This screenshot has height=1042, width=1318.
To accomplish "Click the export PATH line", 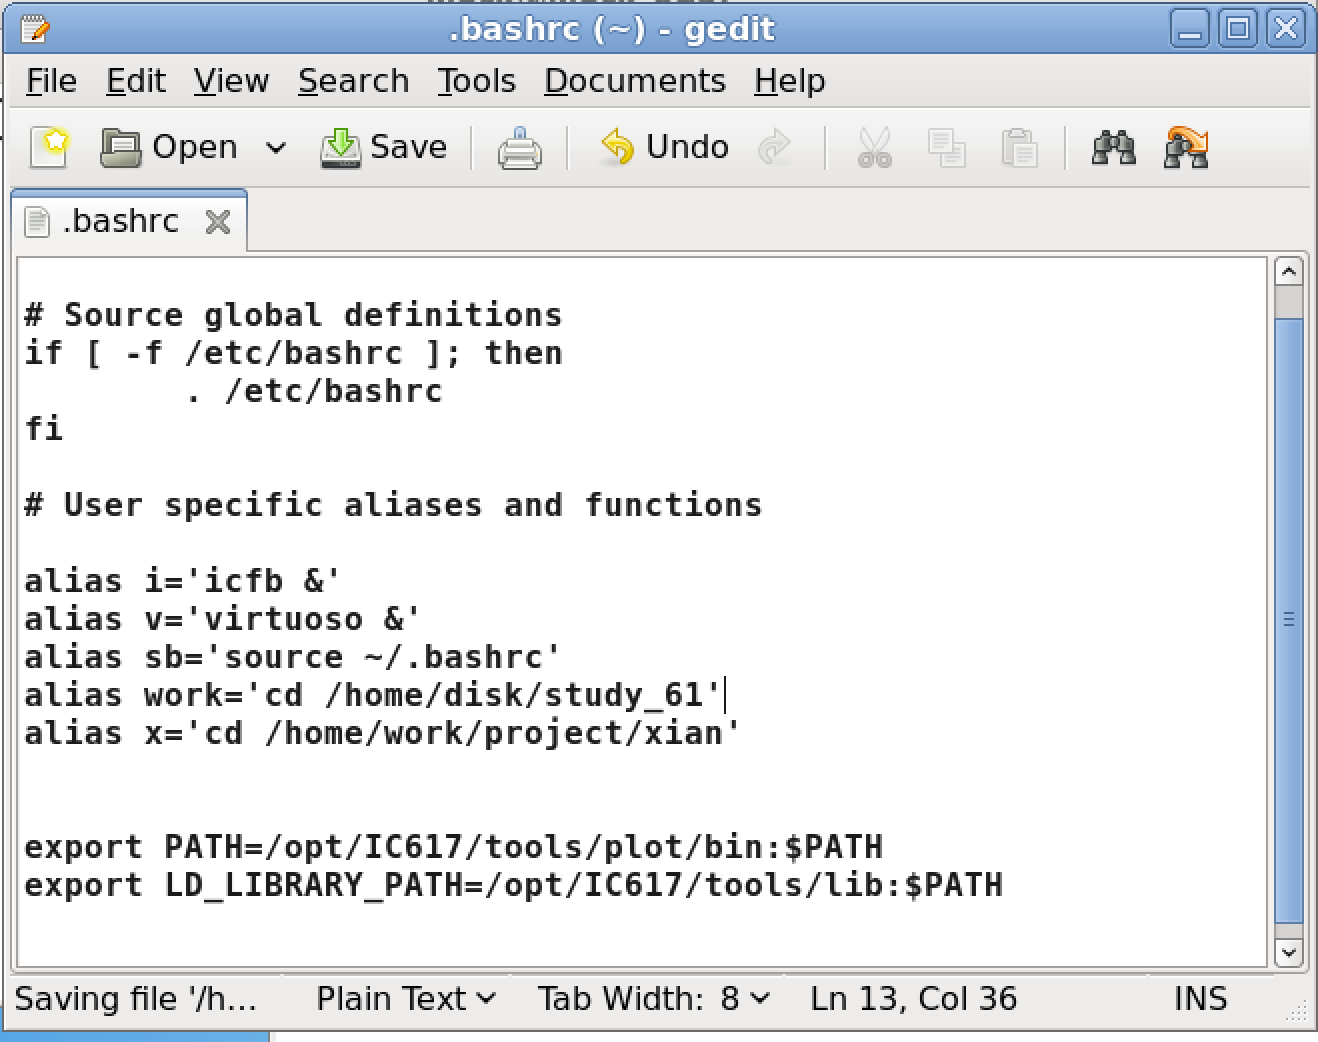I will pos(453,847).
